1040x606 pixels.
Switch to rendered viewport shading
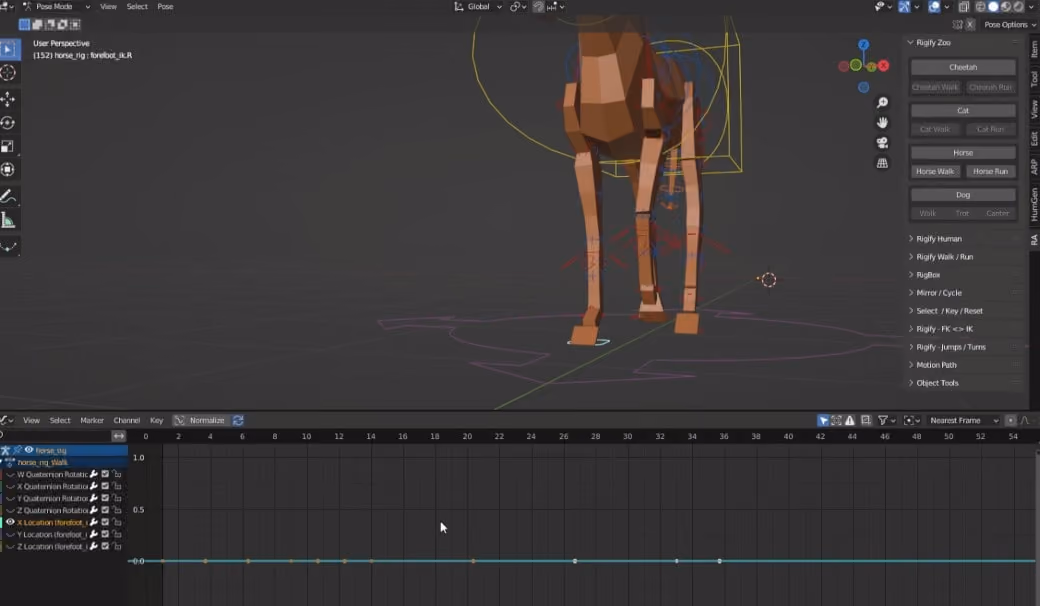coord(1018,7)
